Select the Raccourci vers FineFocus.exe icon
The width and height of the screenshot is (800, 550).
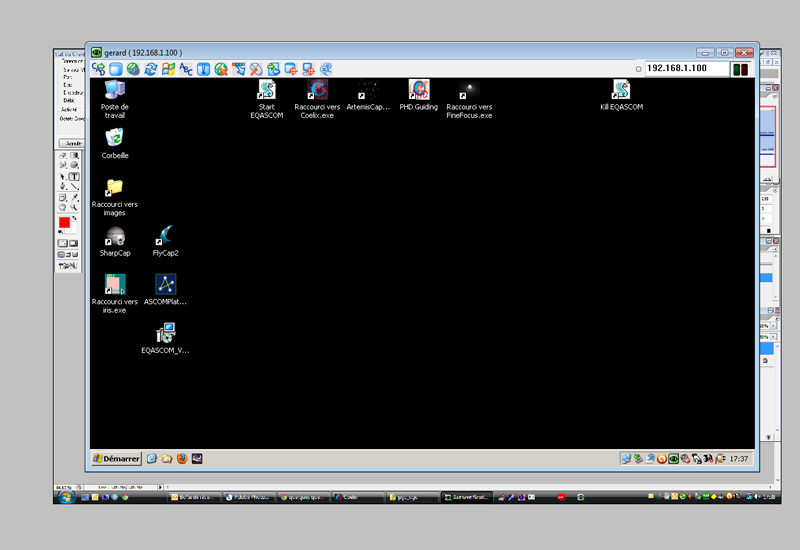469,99
